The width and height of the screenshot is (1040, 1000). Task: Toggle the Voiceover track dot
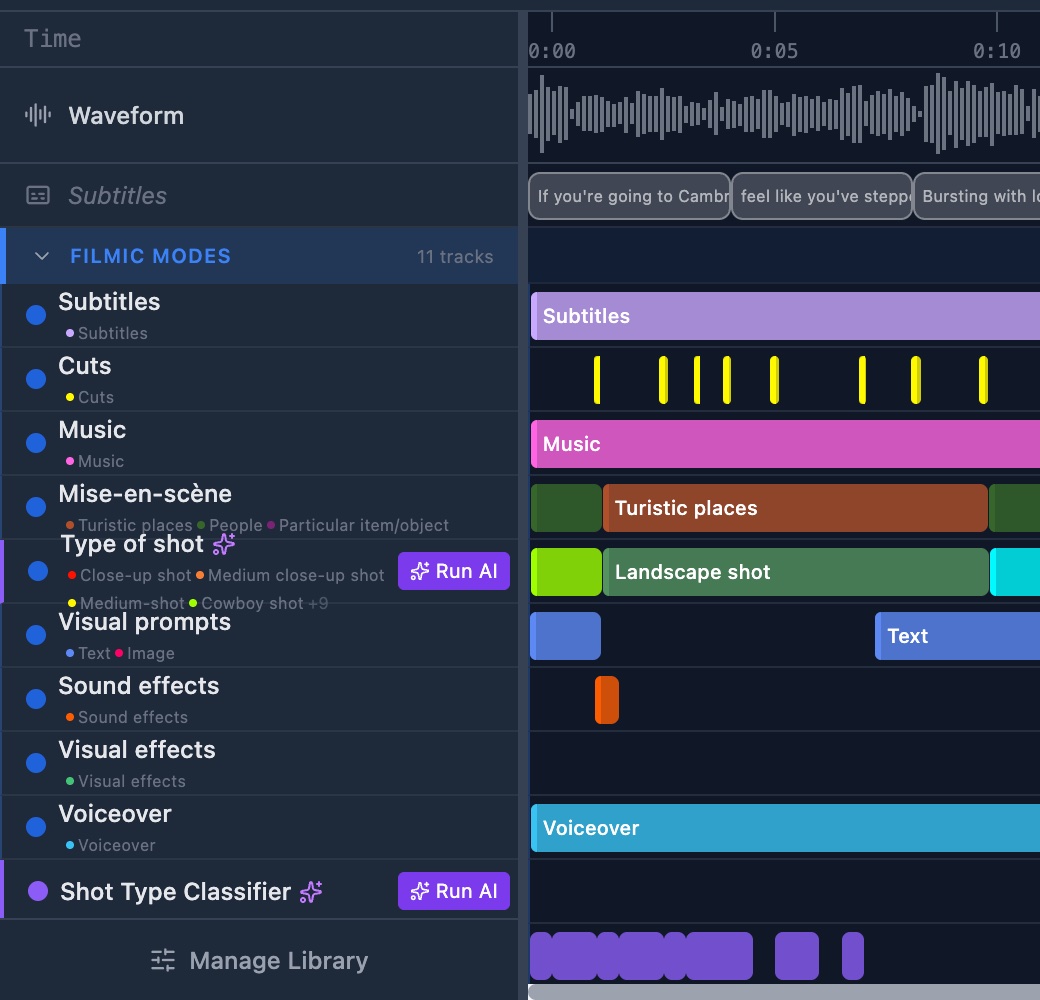[x=36, y=826]
